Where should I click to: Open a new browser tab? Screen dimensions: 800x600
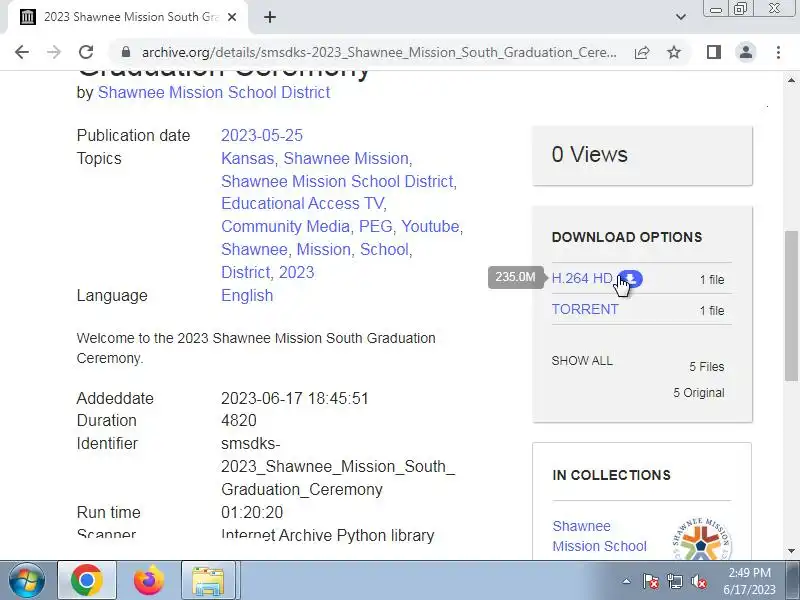pyautogui.click(x=270, y=17)
